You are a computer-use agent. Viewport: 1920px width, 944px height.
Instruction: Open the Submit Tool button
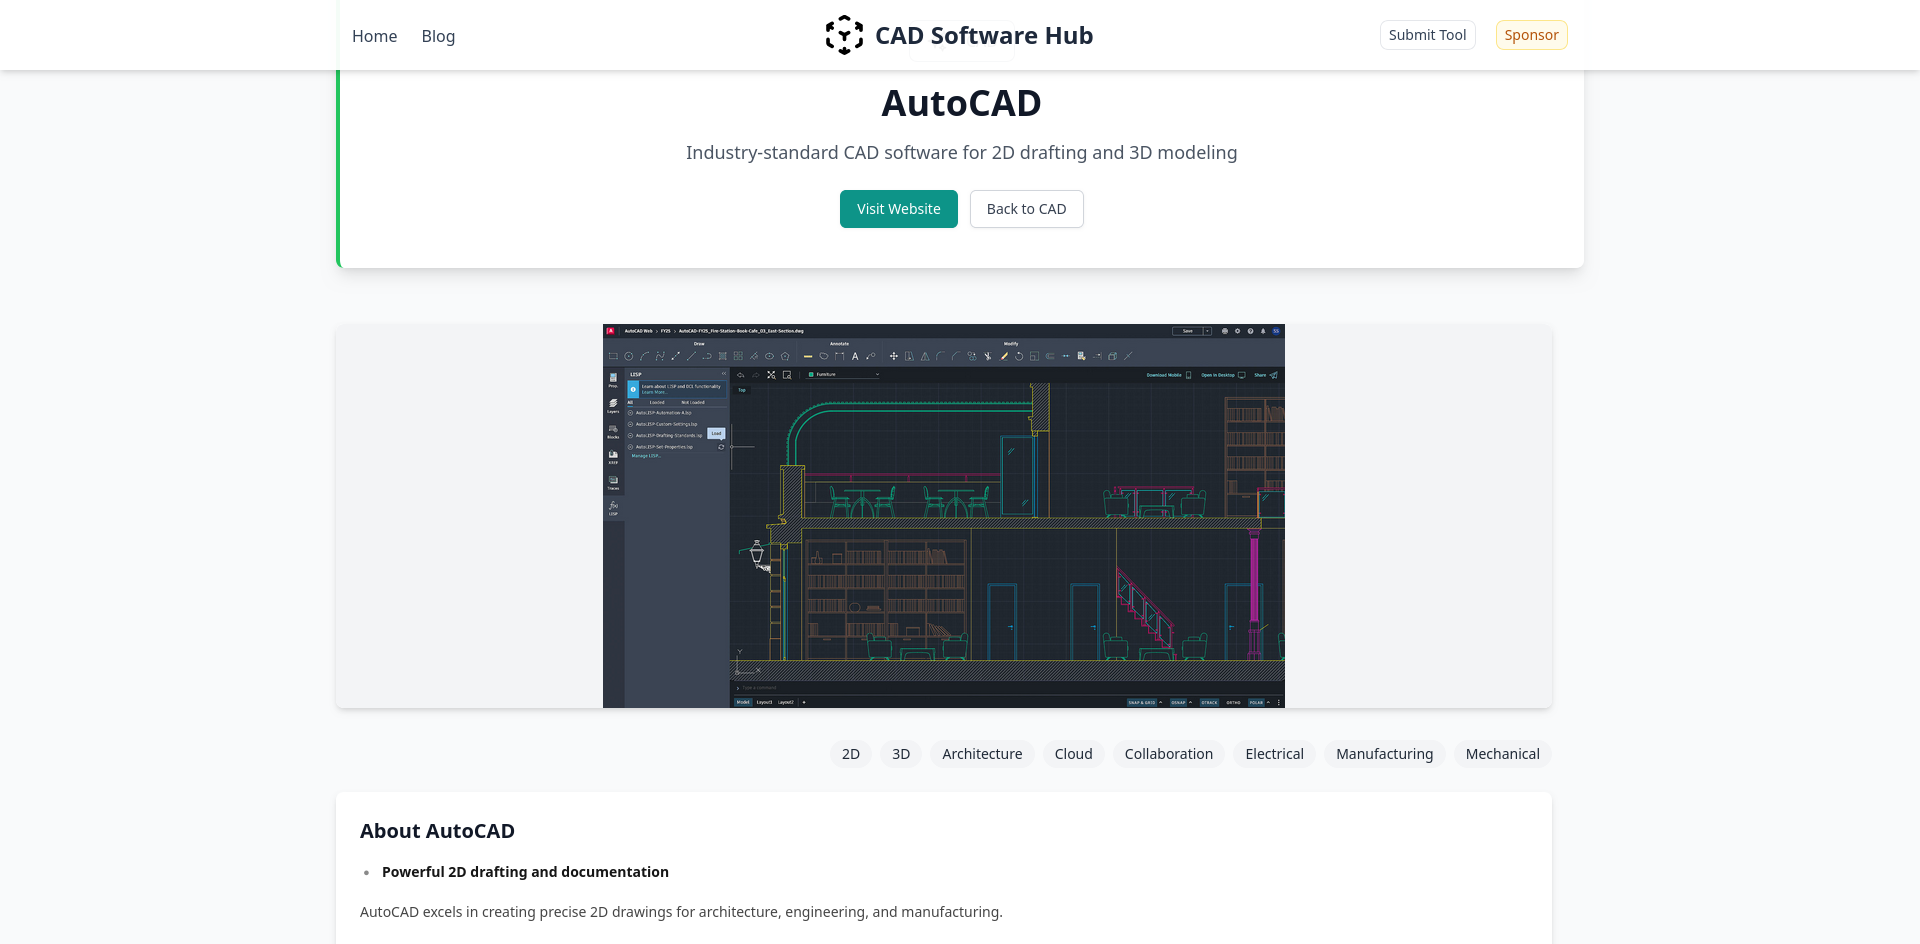coord(1427,35)
